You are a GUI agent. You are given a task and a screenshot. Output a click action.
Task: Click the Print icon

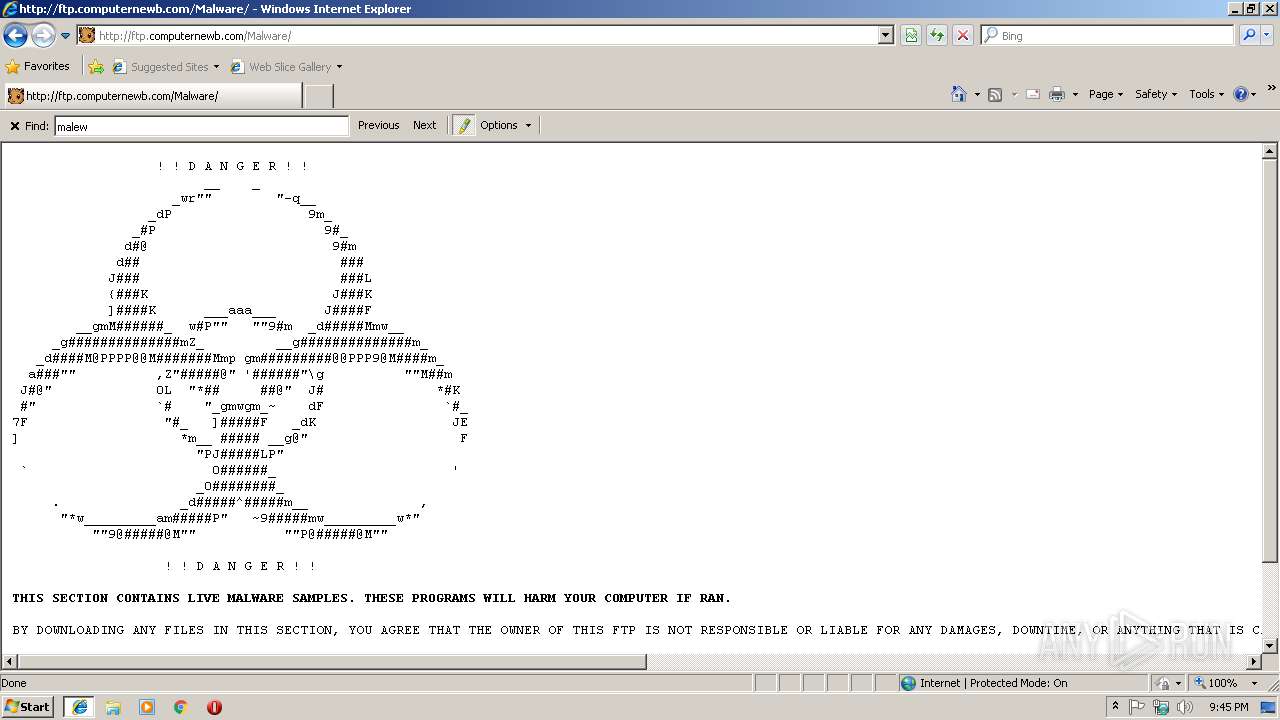point(1057,94)
